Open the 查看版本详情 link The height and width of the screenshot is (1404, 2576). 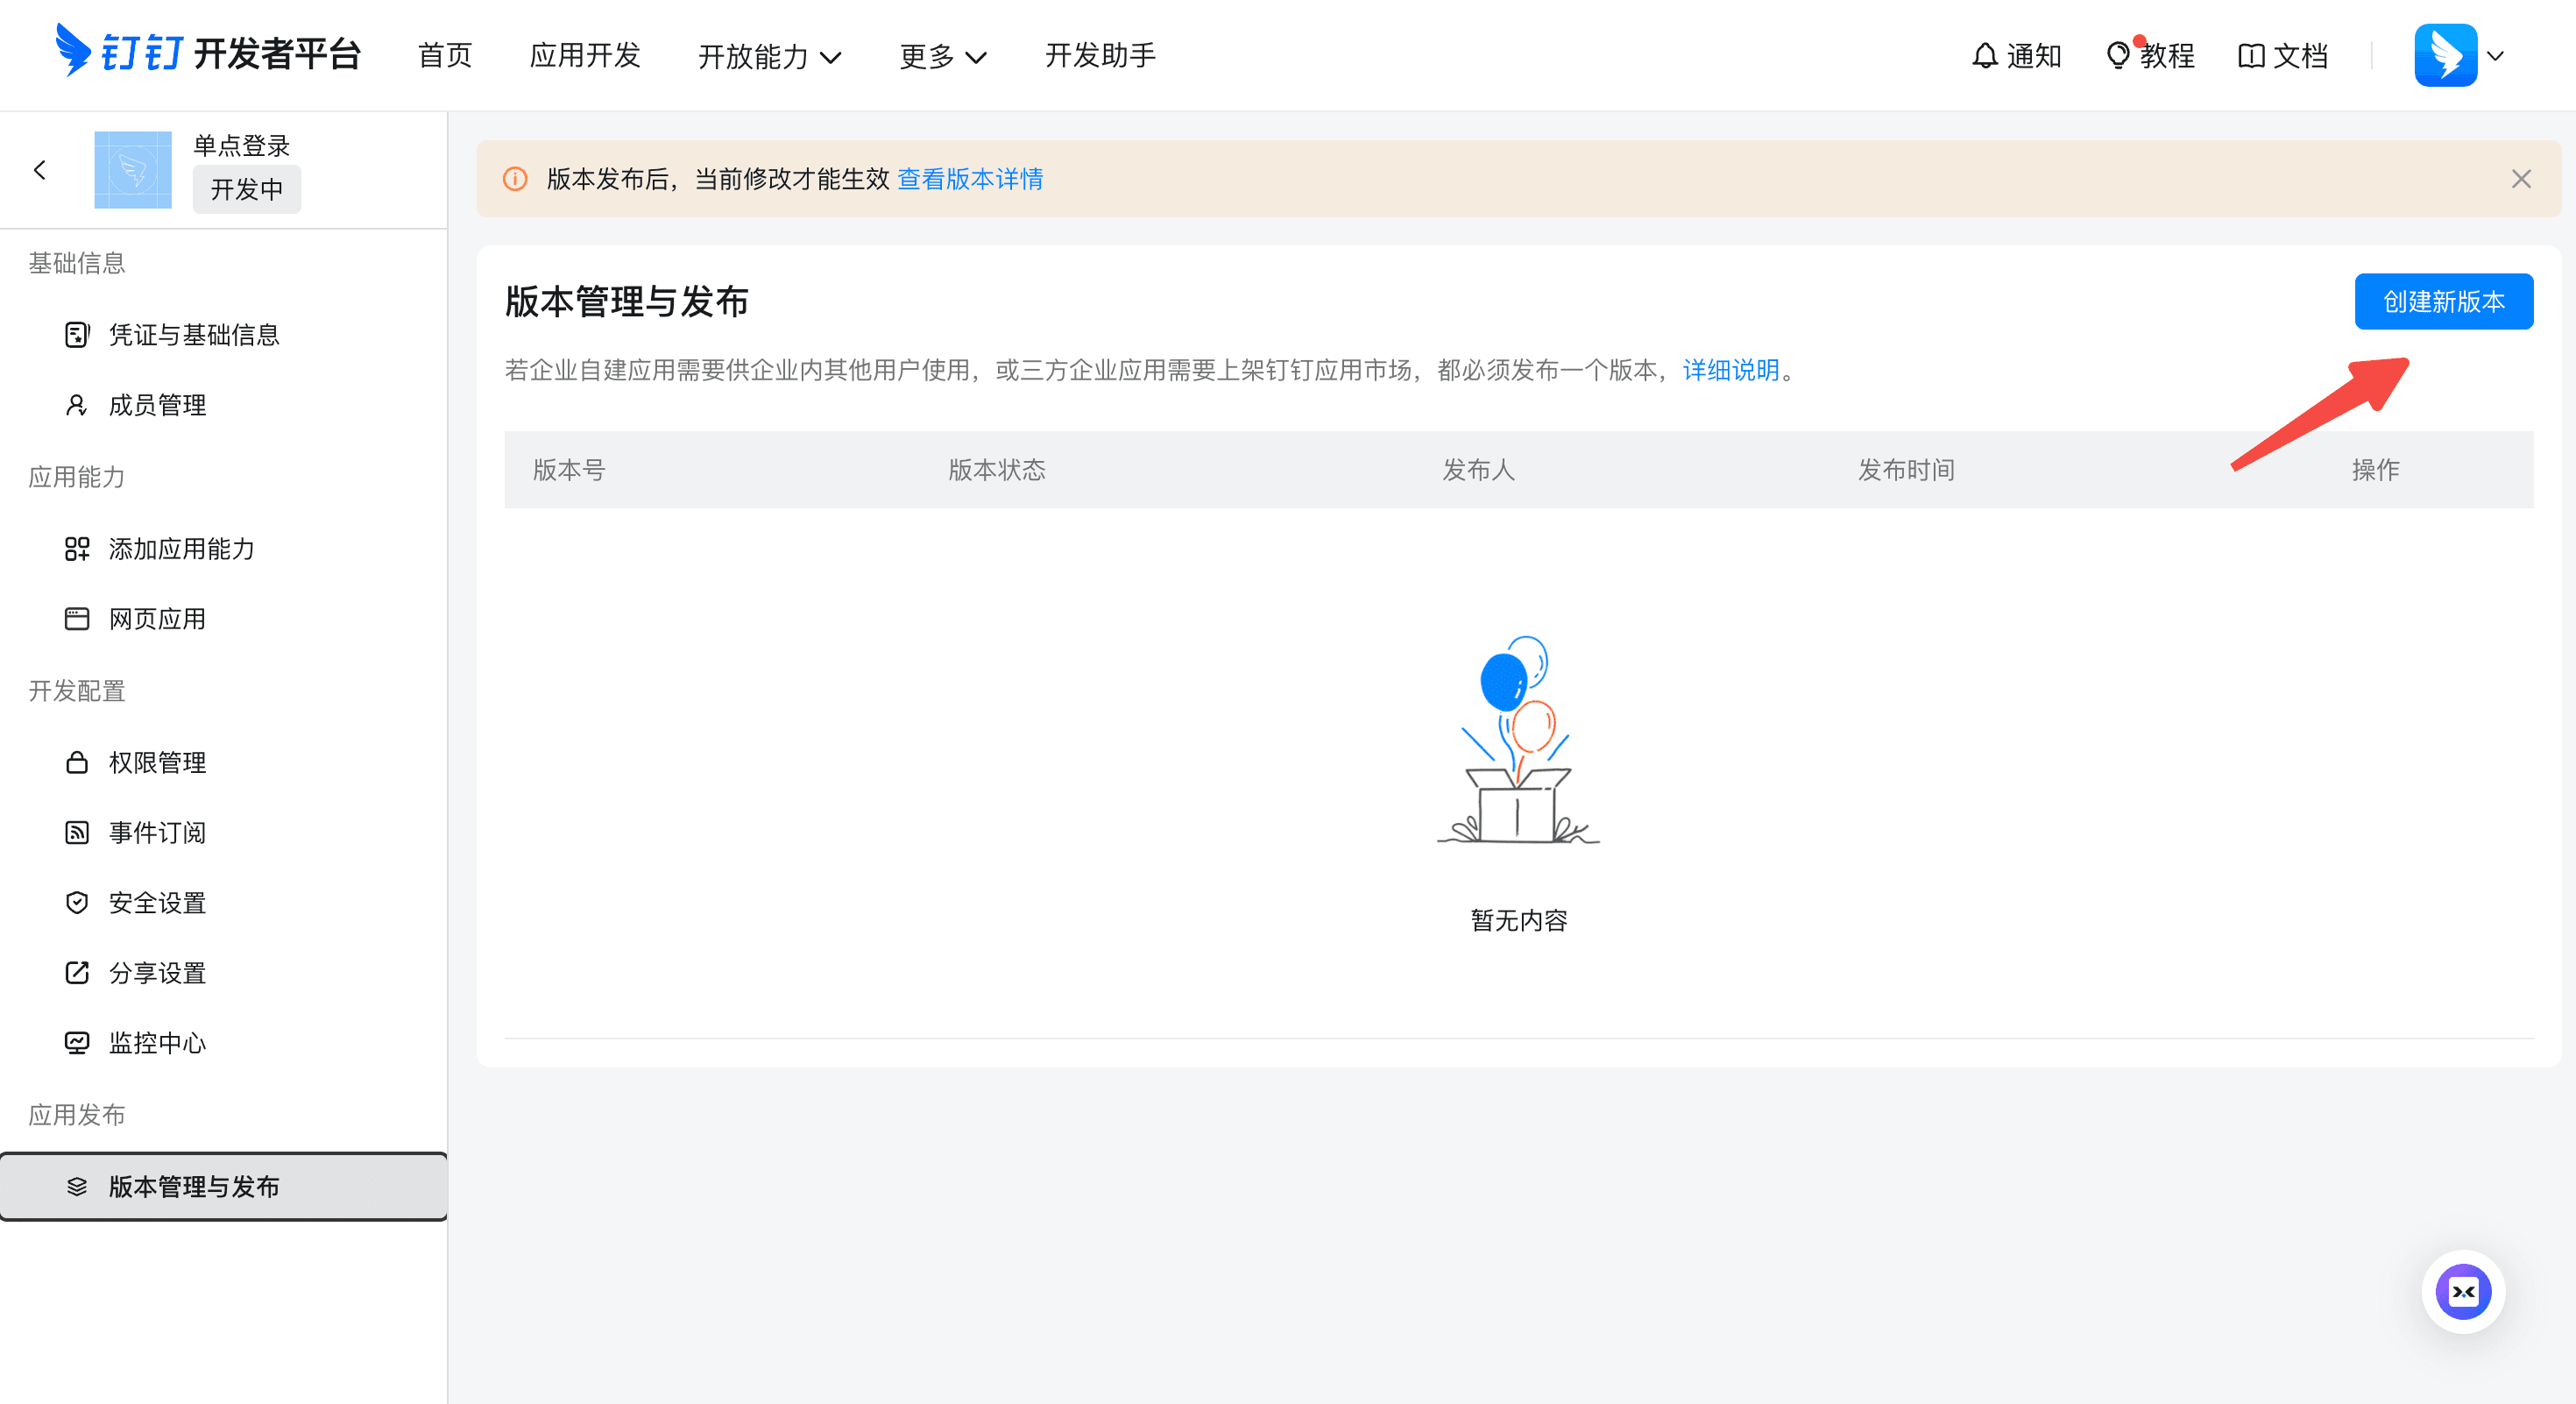coord(969,179)
